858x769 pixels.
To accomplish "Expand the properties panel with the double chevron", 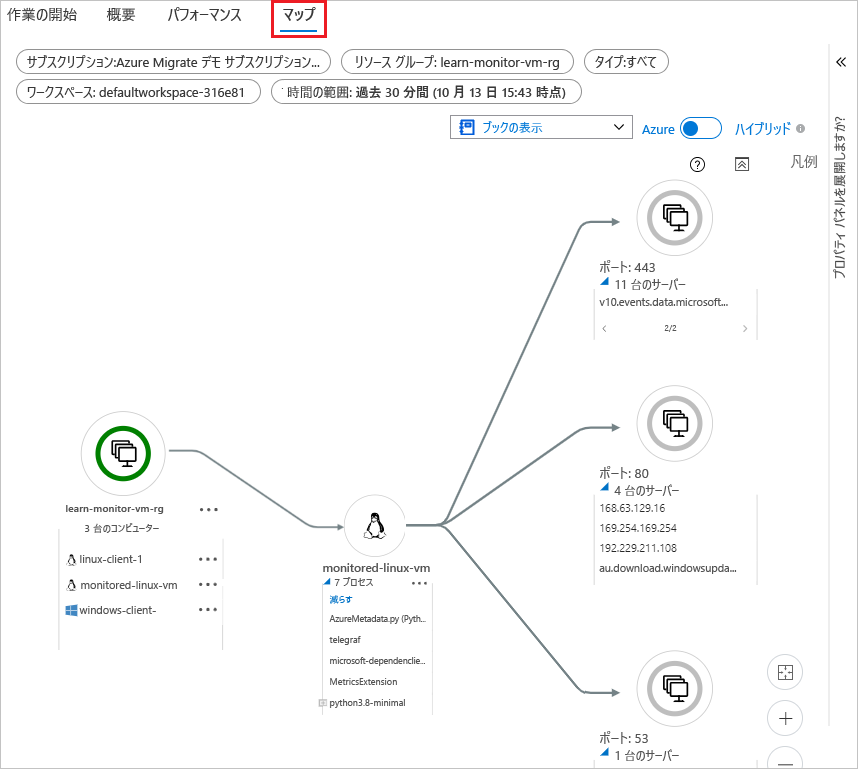I will click(842, 62).
